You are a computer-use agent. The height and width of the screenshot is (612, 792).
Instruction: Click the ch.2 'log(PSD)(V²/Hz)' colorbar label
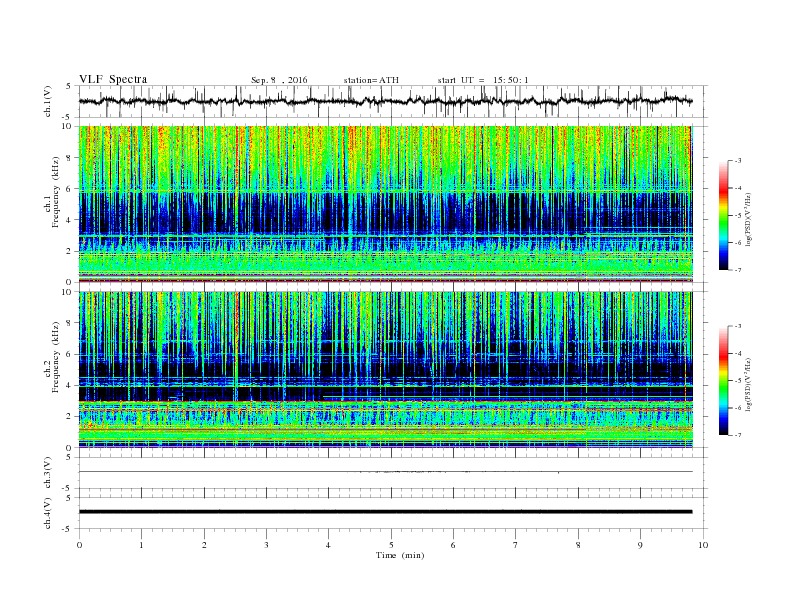click(749, 384)
